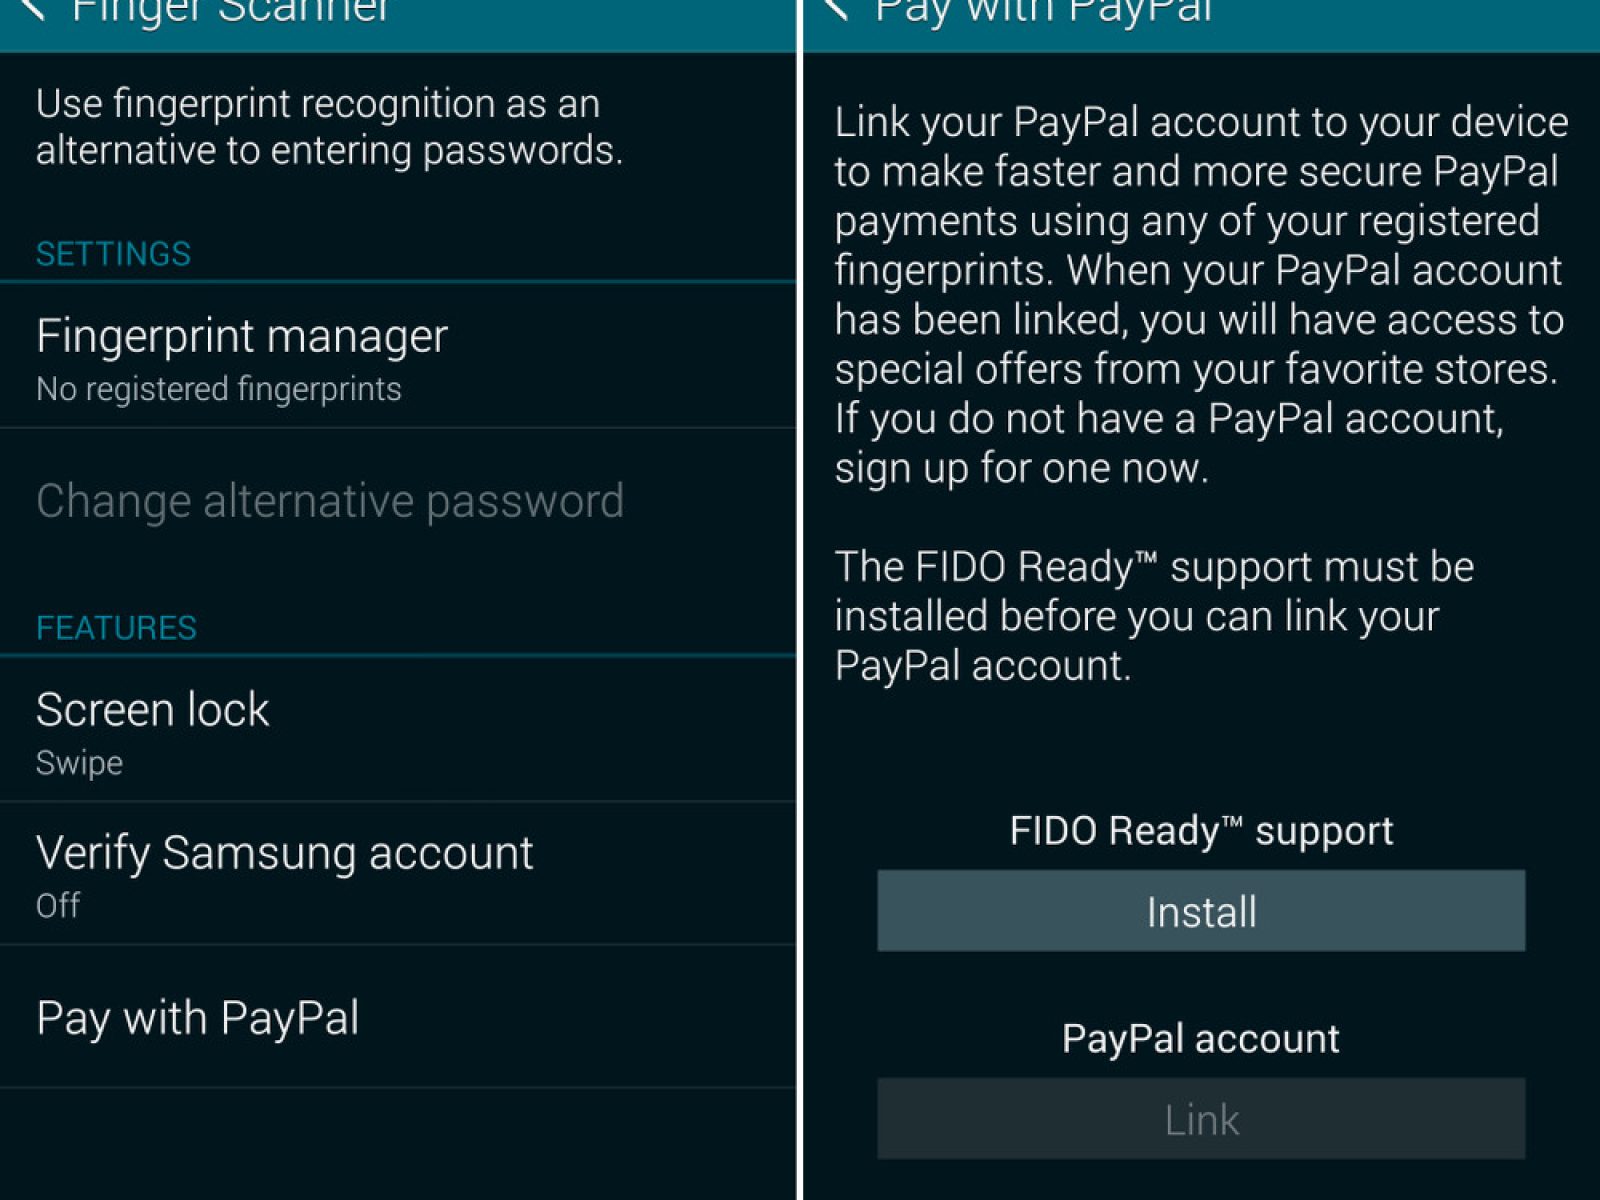Click the SETTINGS section header

point(113,254)
